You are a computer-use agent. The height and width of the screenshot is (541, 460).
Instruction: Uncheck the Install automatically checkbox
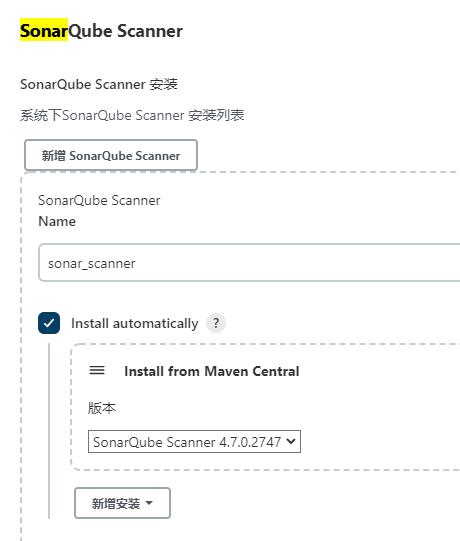(49, 323)
